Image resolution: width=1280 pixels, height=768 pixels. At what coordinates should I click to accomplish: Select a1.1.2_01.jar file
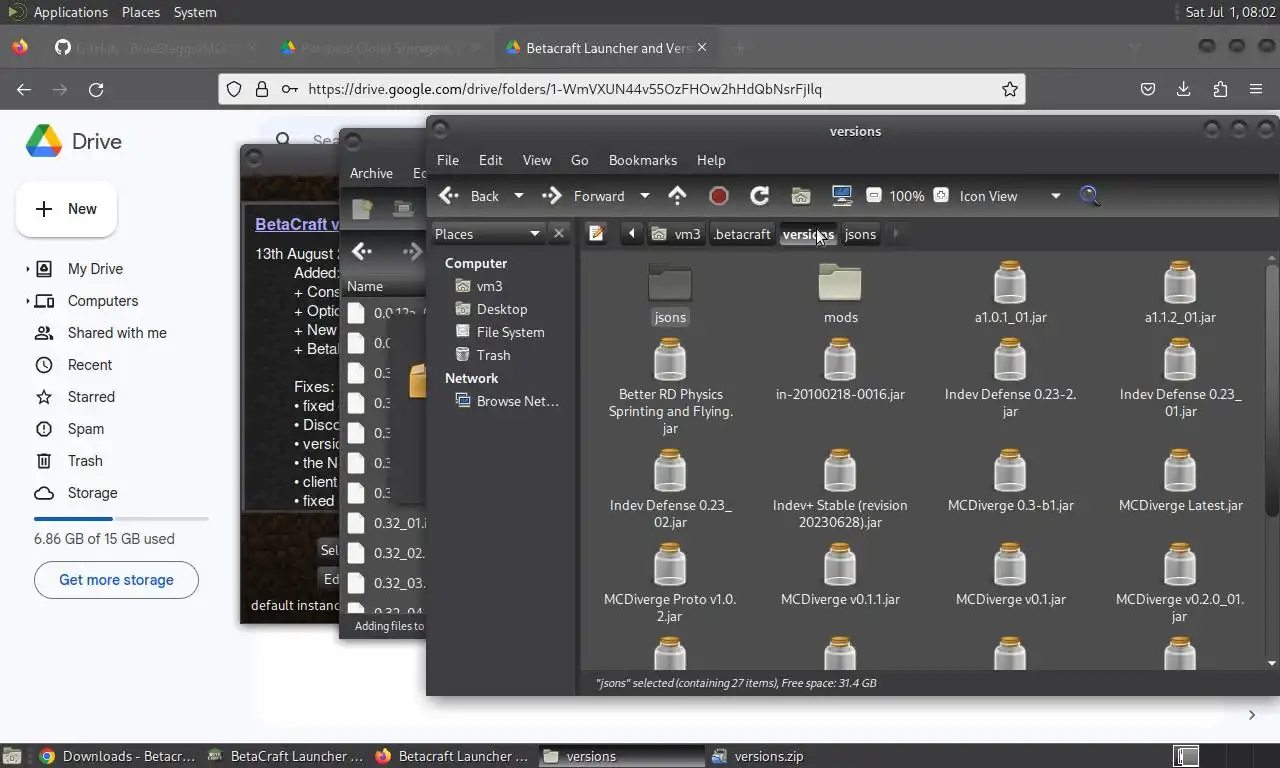click(1180, 293)
